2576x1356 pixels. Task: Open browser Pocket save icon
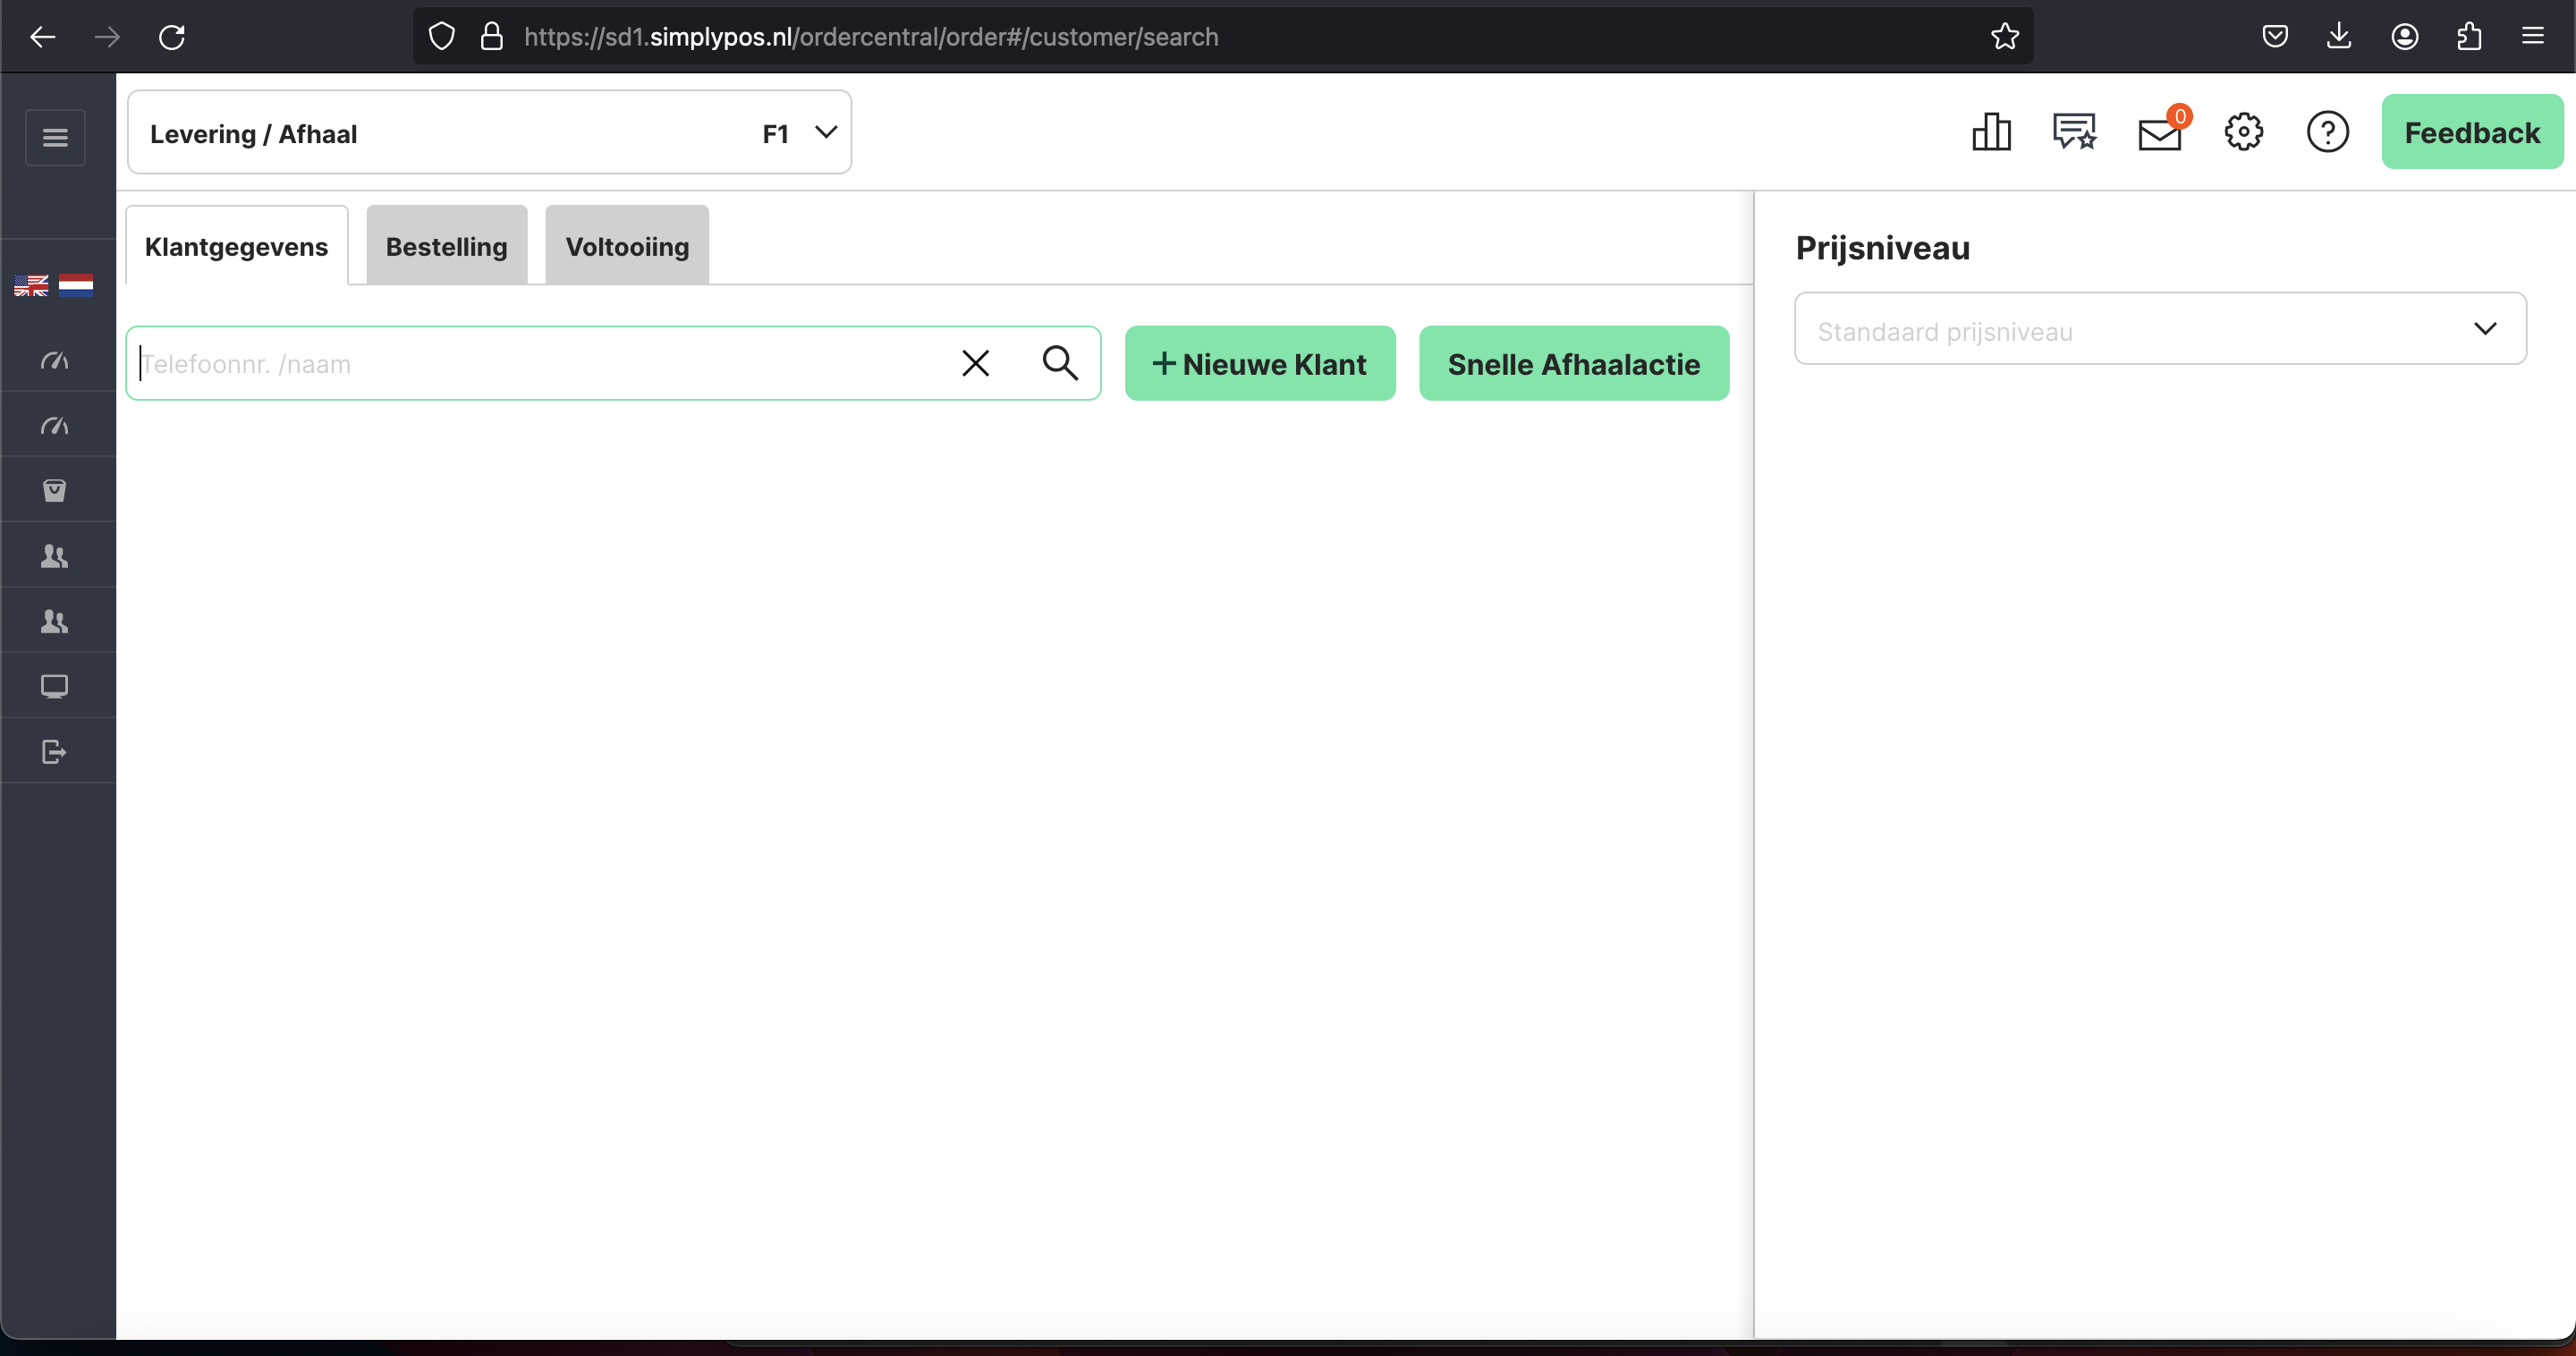tap(2275, 37)
